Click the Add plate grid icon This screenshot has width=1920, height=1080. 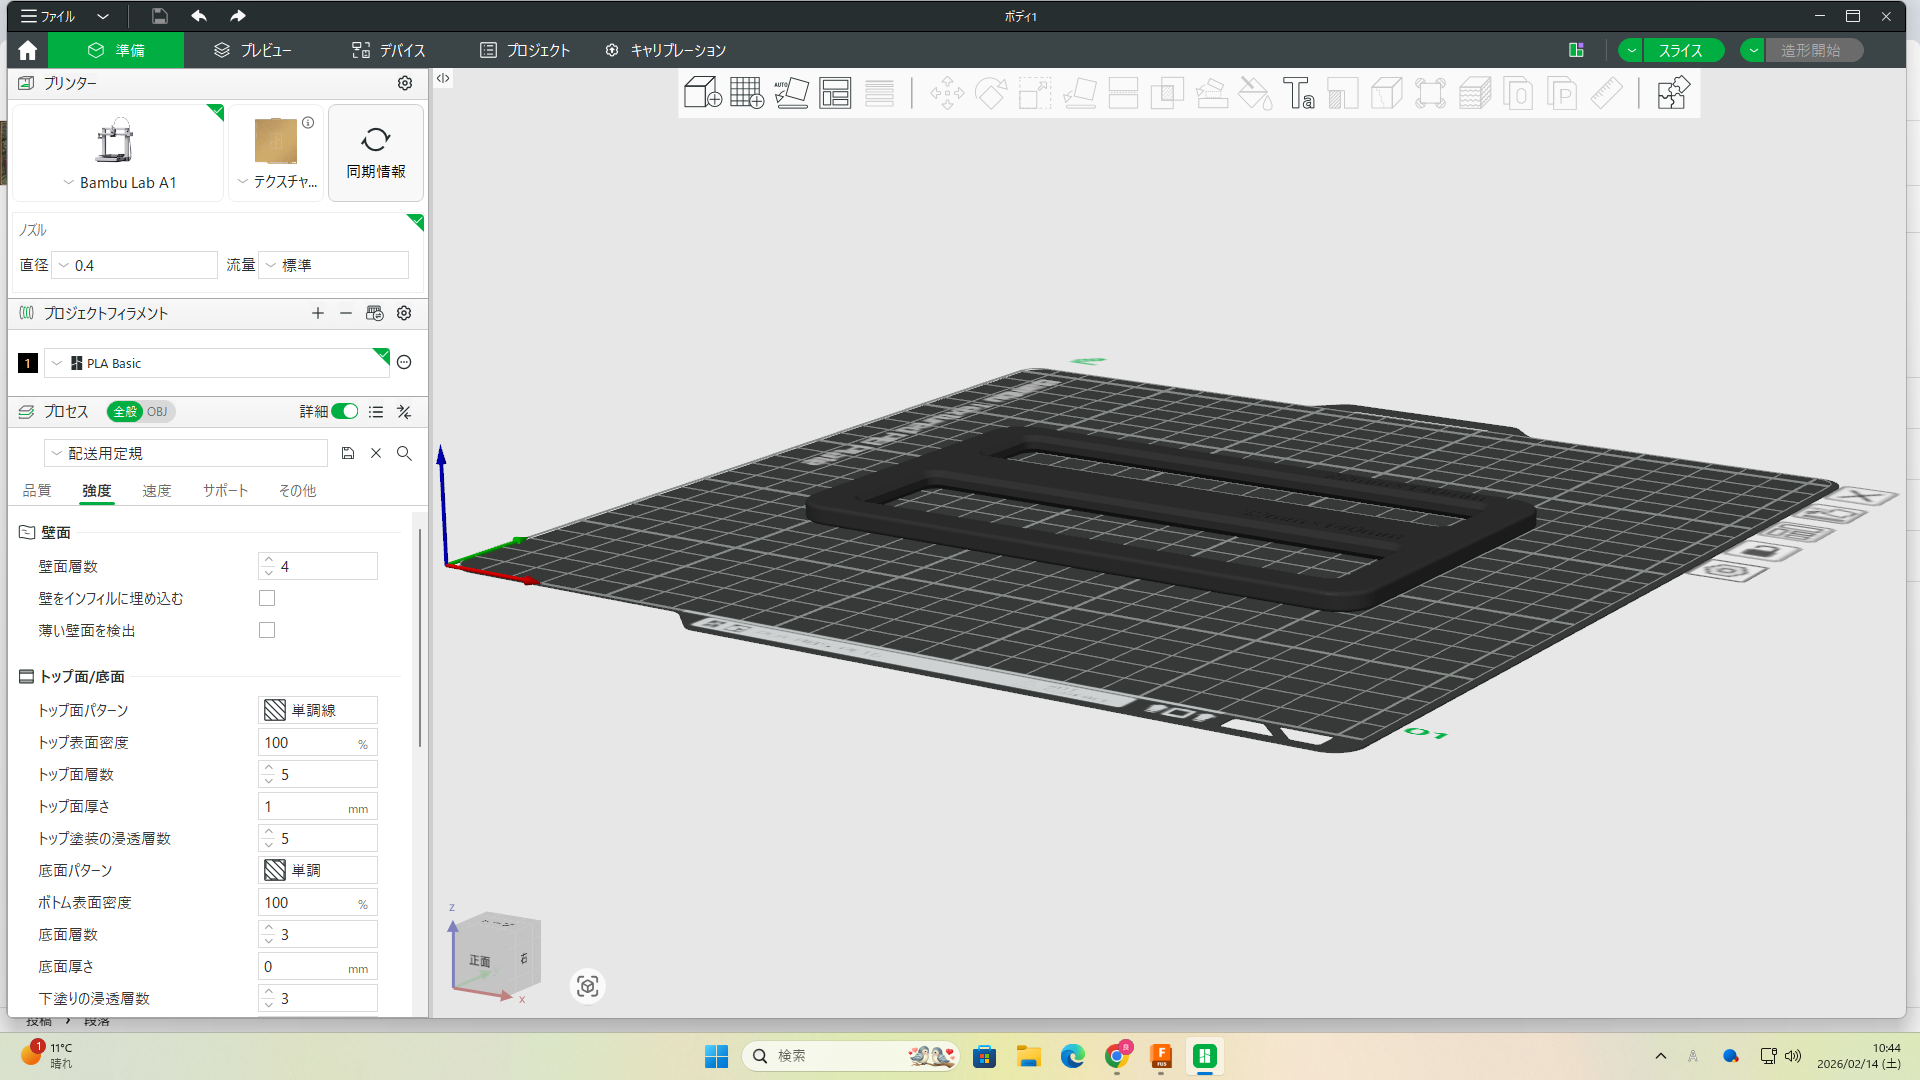pyautogui.click(x=746, y=93)
